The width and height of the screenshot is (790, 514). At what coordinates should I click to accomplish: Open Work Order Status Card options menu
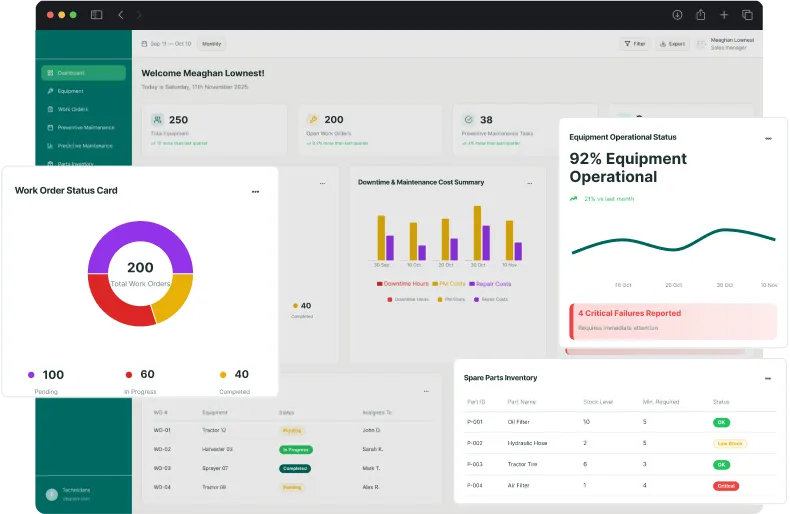point(255,191)
